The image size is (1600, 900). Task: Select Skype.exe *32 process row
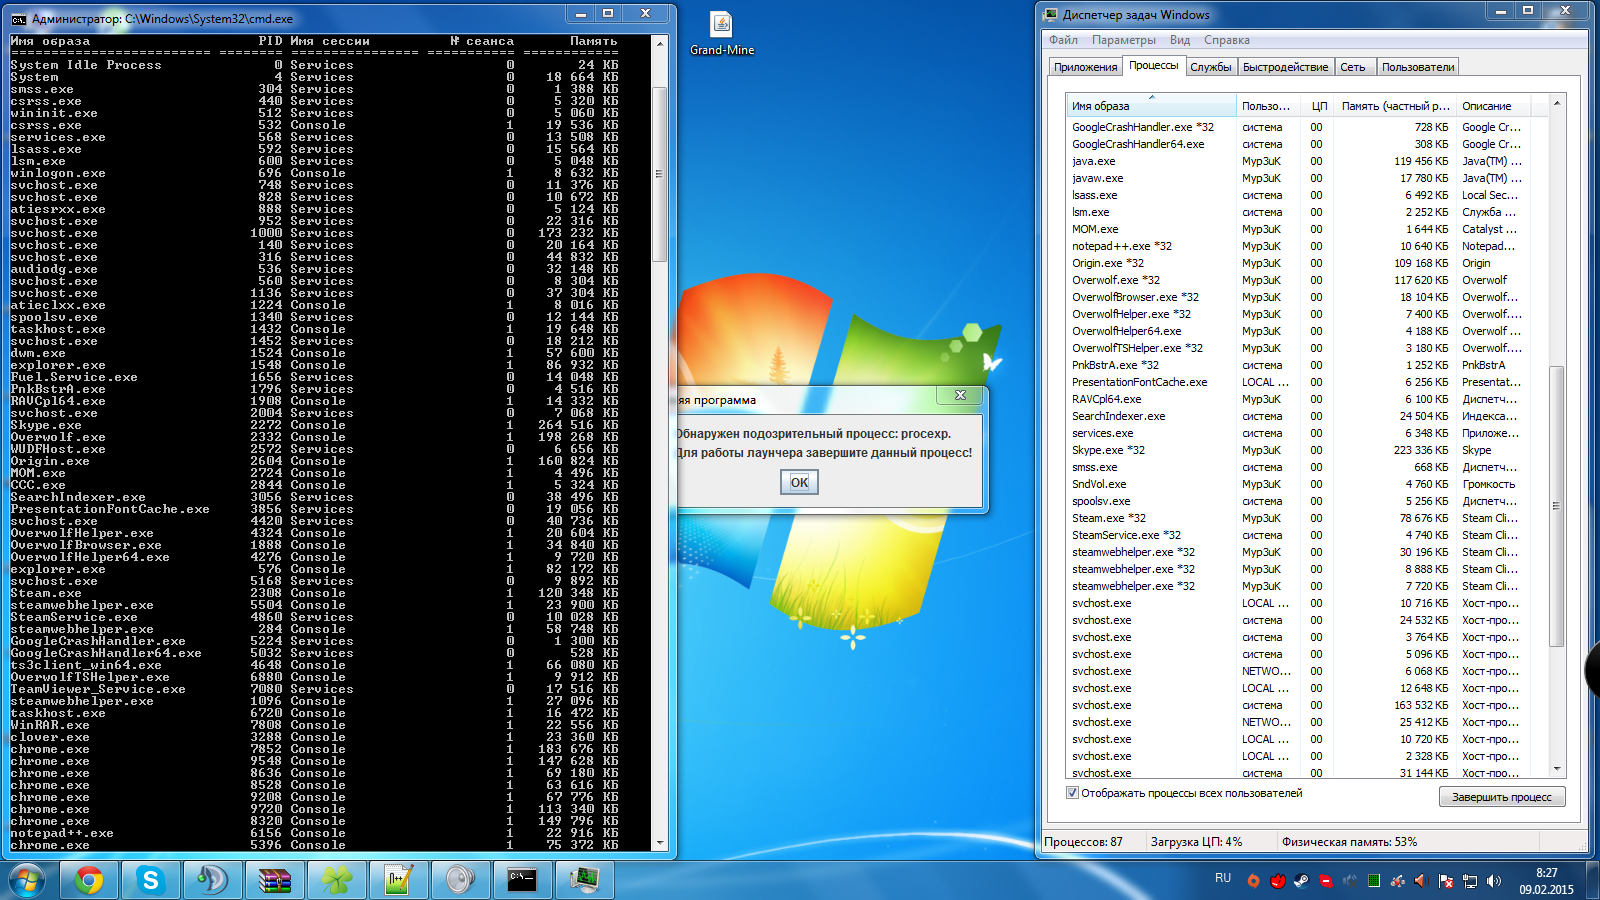coord(1307,450)
